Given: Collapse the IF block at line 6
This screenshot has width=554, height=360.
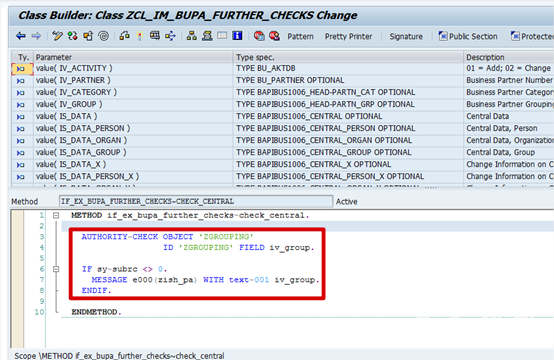Looking at the screenshot, I should 56,269.
